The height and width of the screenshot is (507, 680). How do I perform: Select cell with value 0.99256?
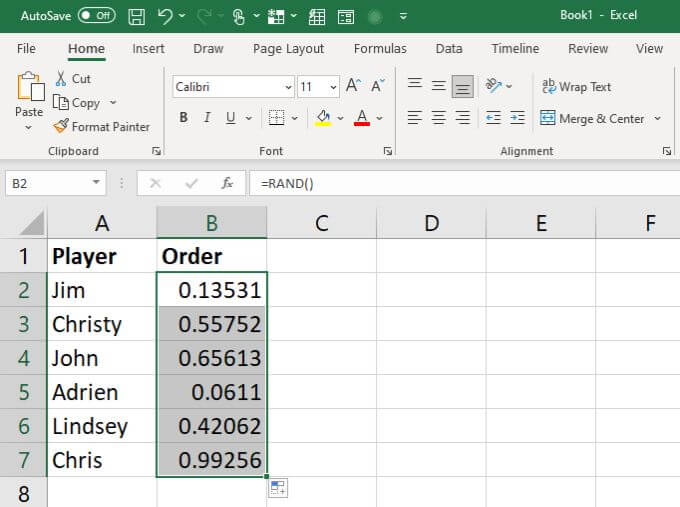(212, 460)
